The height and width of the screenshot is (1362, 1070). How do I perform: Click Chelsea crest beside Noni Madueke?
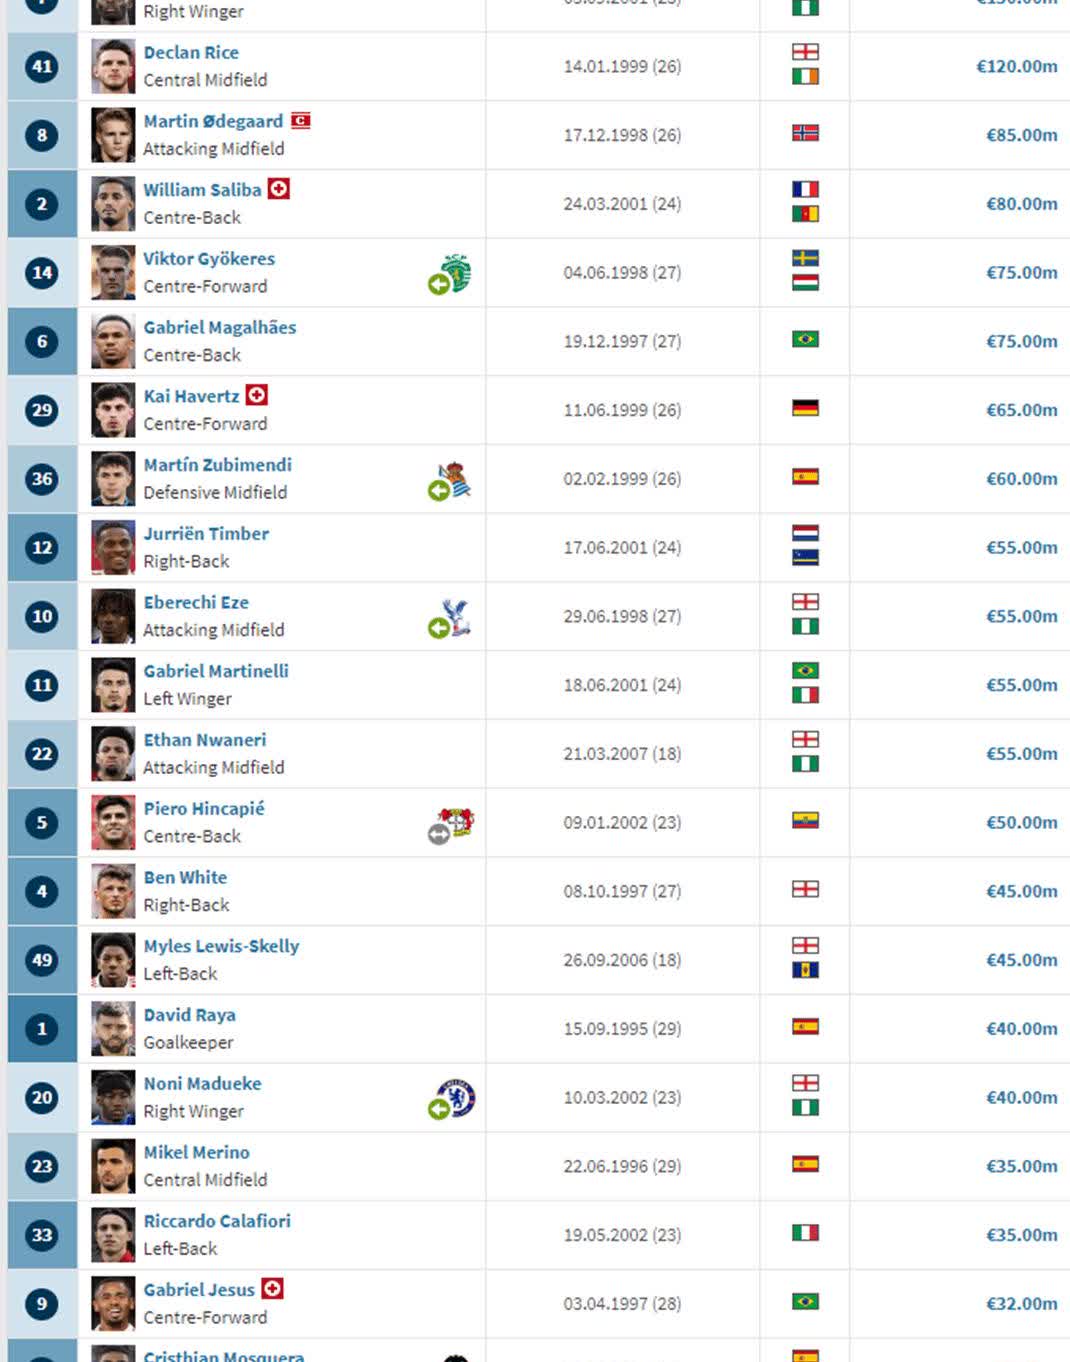[458, 1097]
